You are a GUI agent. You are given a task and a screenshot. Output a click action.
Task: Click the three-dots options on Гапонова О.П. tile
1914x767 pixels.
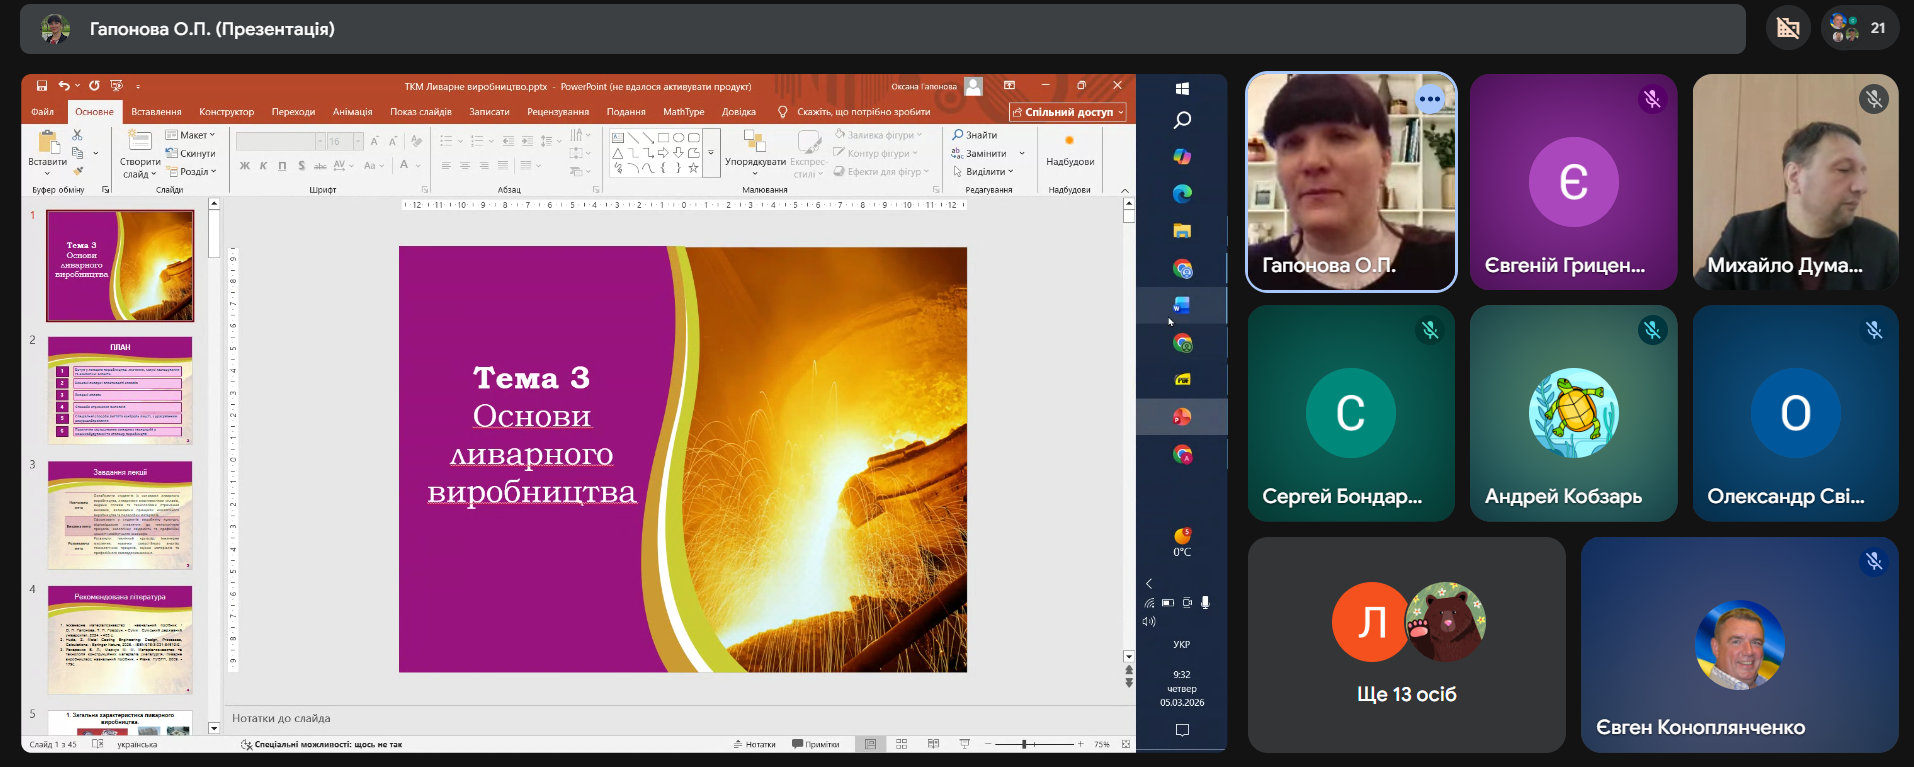pyautogui.click(x=1430, y=99)
